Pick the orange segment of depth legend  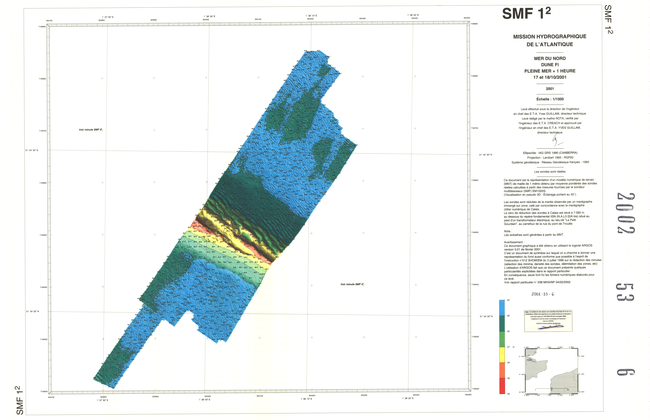(500, 371)
